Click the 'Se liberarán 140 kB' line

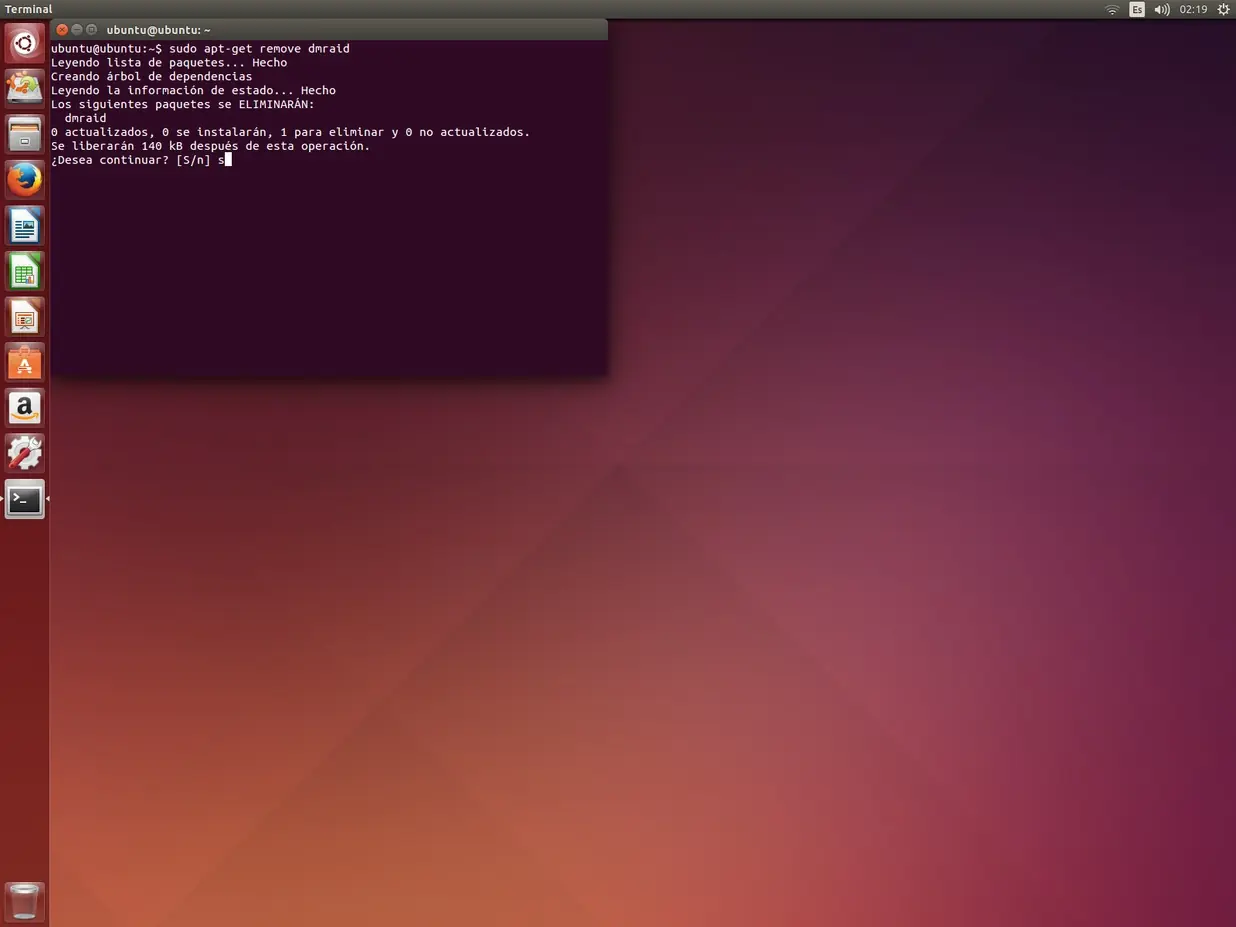click(x=210, y=146)
